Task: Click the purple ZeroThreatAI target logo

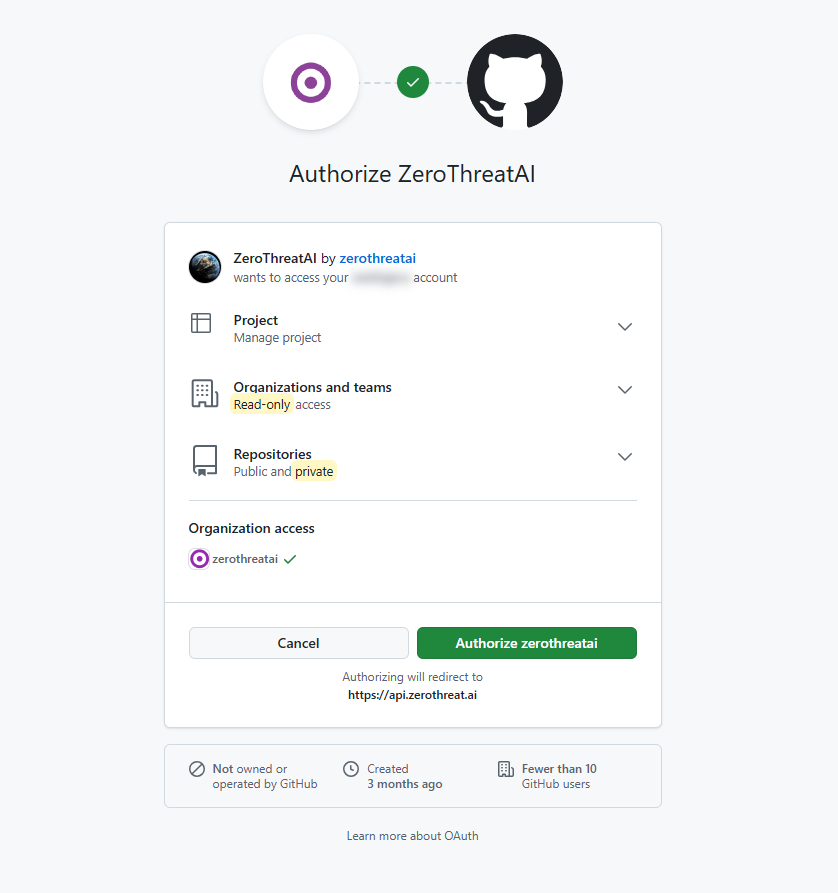Action: (x=310, y=83)
